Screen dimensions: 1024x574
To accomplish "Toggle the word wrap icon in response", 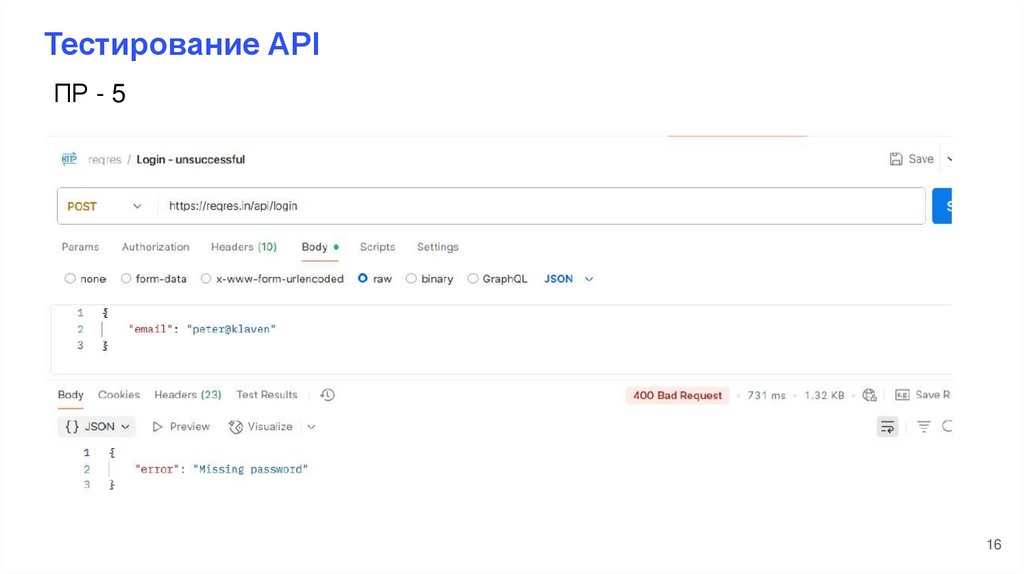I will tap(887, 427).
